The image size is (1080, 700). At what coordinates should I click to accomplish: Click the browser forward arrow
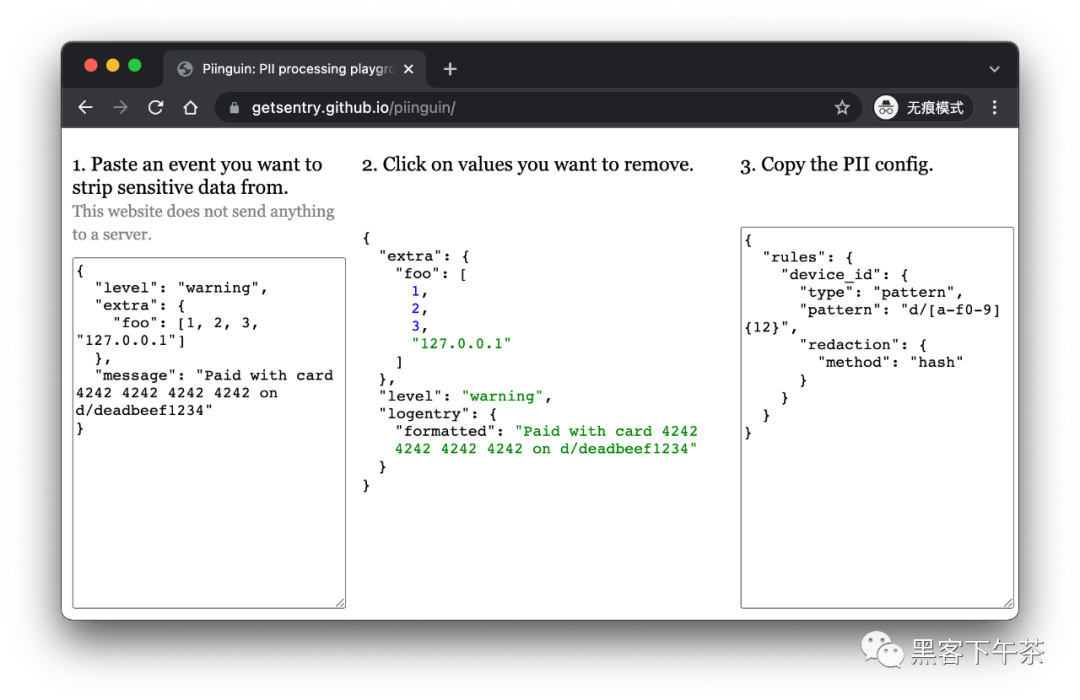tap(121, 107)
